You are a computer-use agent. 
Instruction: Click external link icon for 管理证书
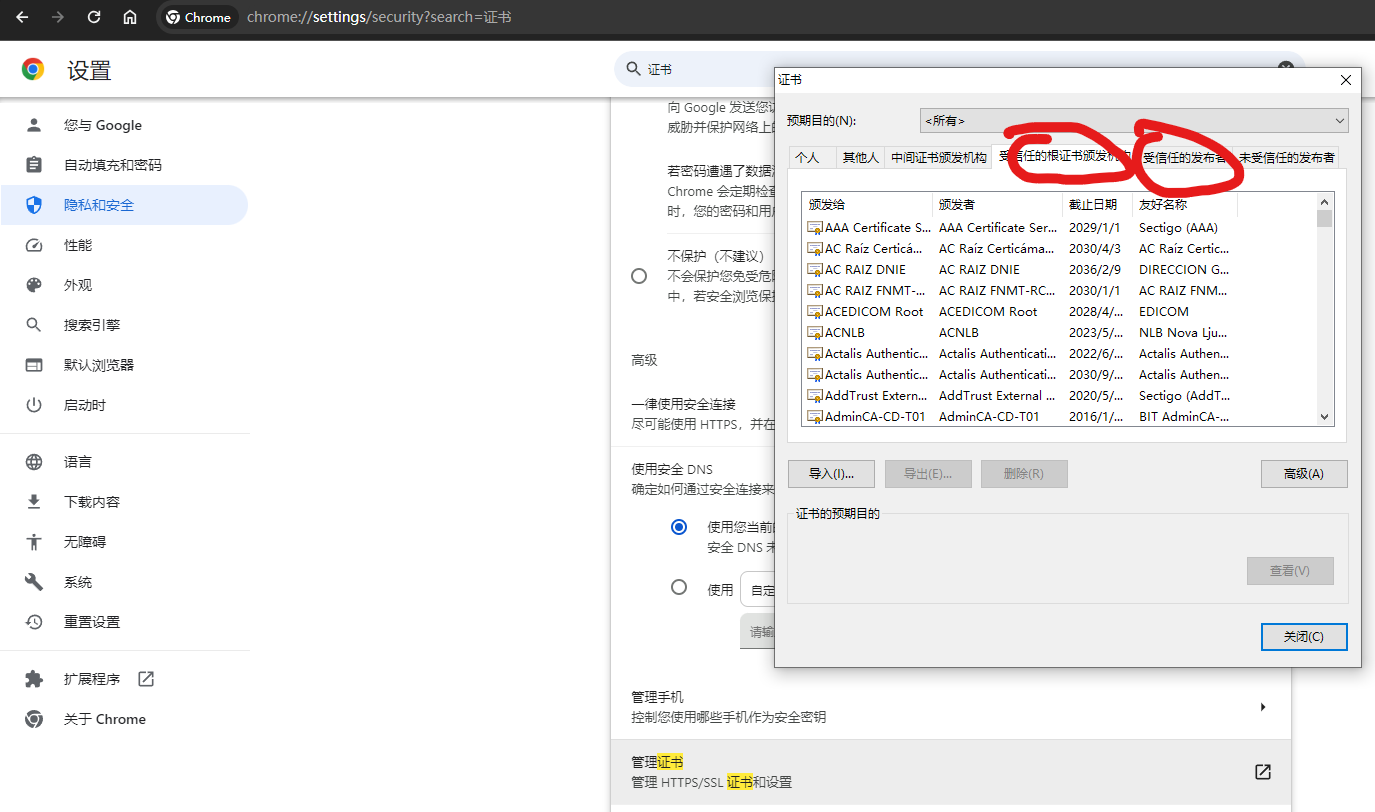point(1263,771)
